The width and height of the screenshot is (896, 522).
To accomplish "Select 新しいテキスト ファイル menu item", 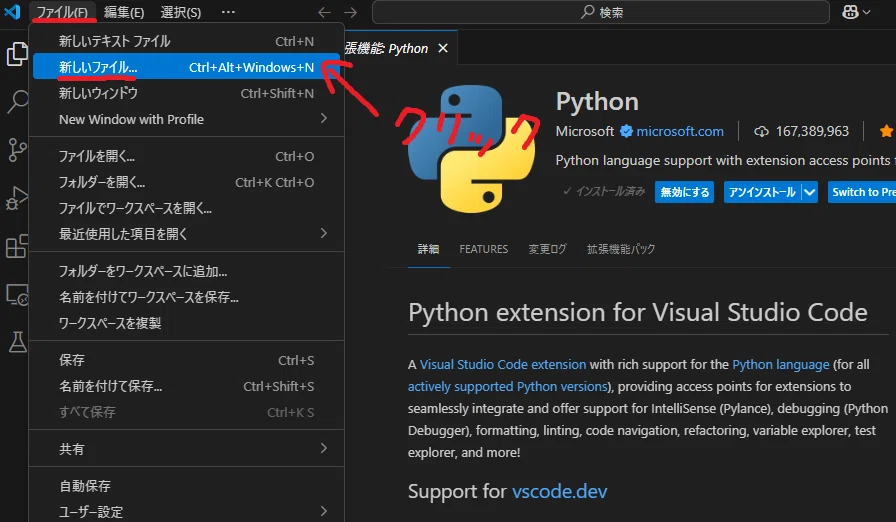I will coord(186,41).
